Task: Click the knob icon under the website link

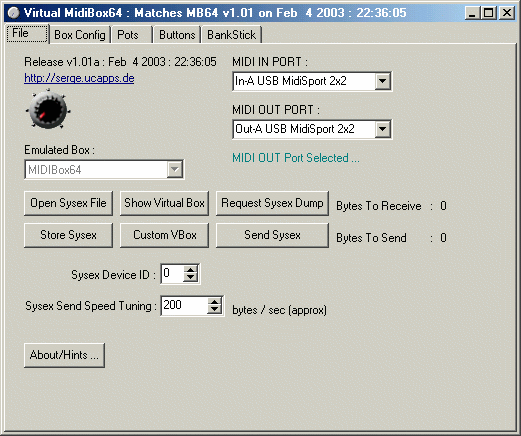Action: pyautogui.click(x=48, y=109)
